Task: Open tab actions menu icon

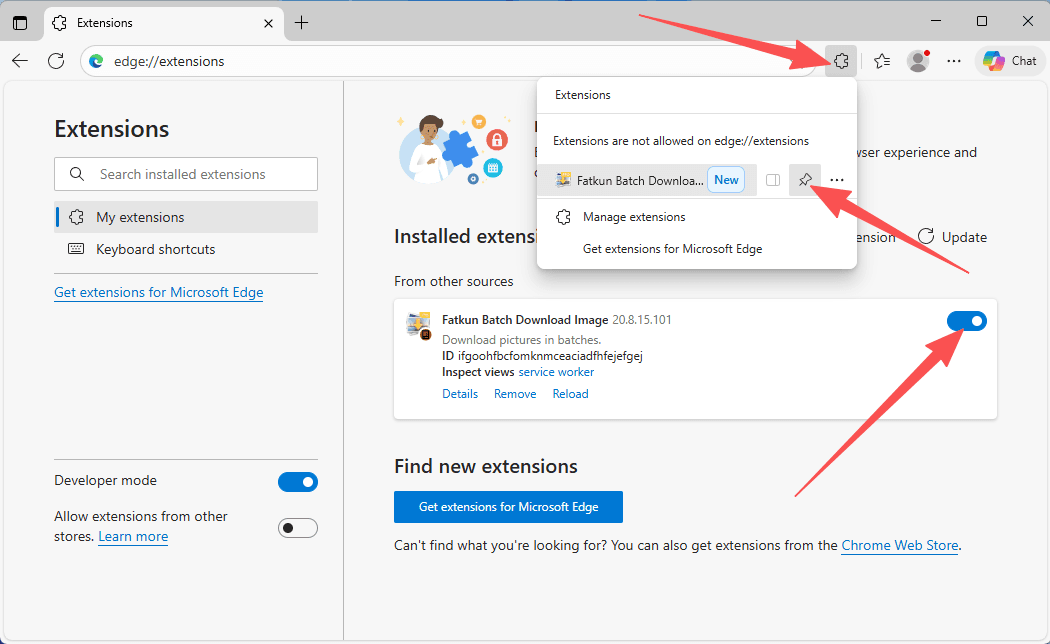Action: (20, 22)
